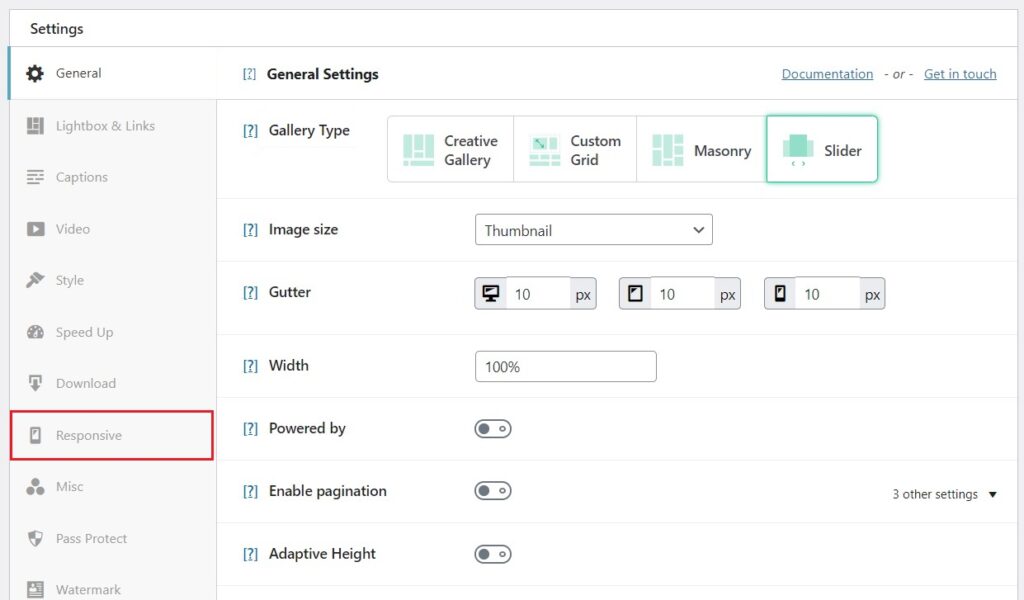
Task: Click the tablet icon in Gutter settings
Action: 636,293
